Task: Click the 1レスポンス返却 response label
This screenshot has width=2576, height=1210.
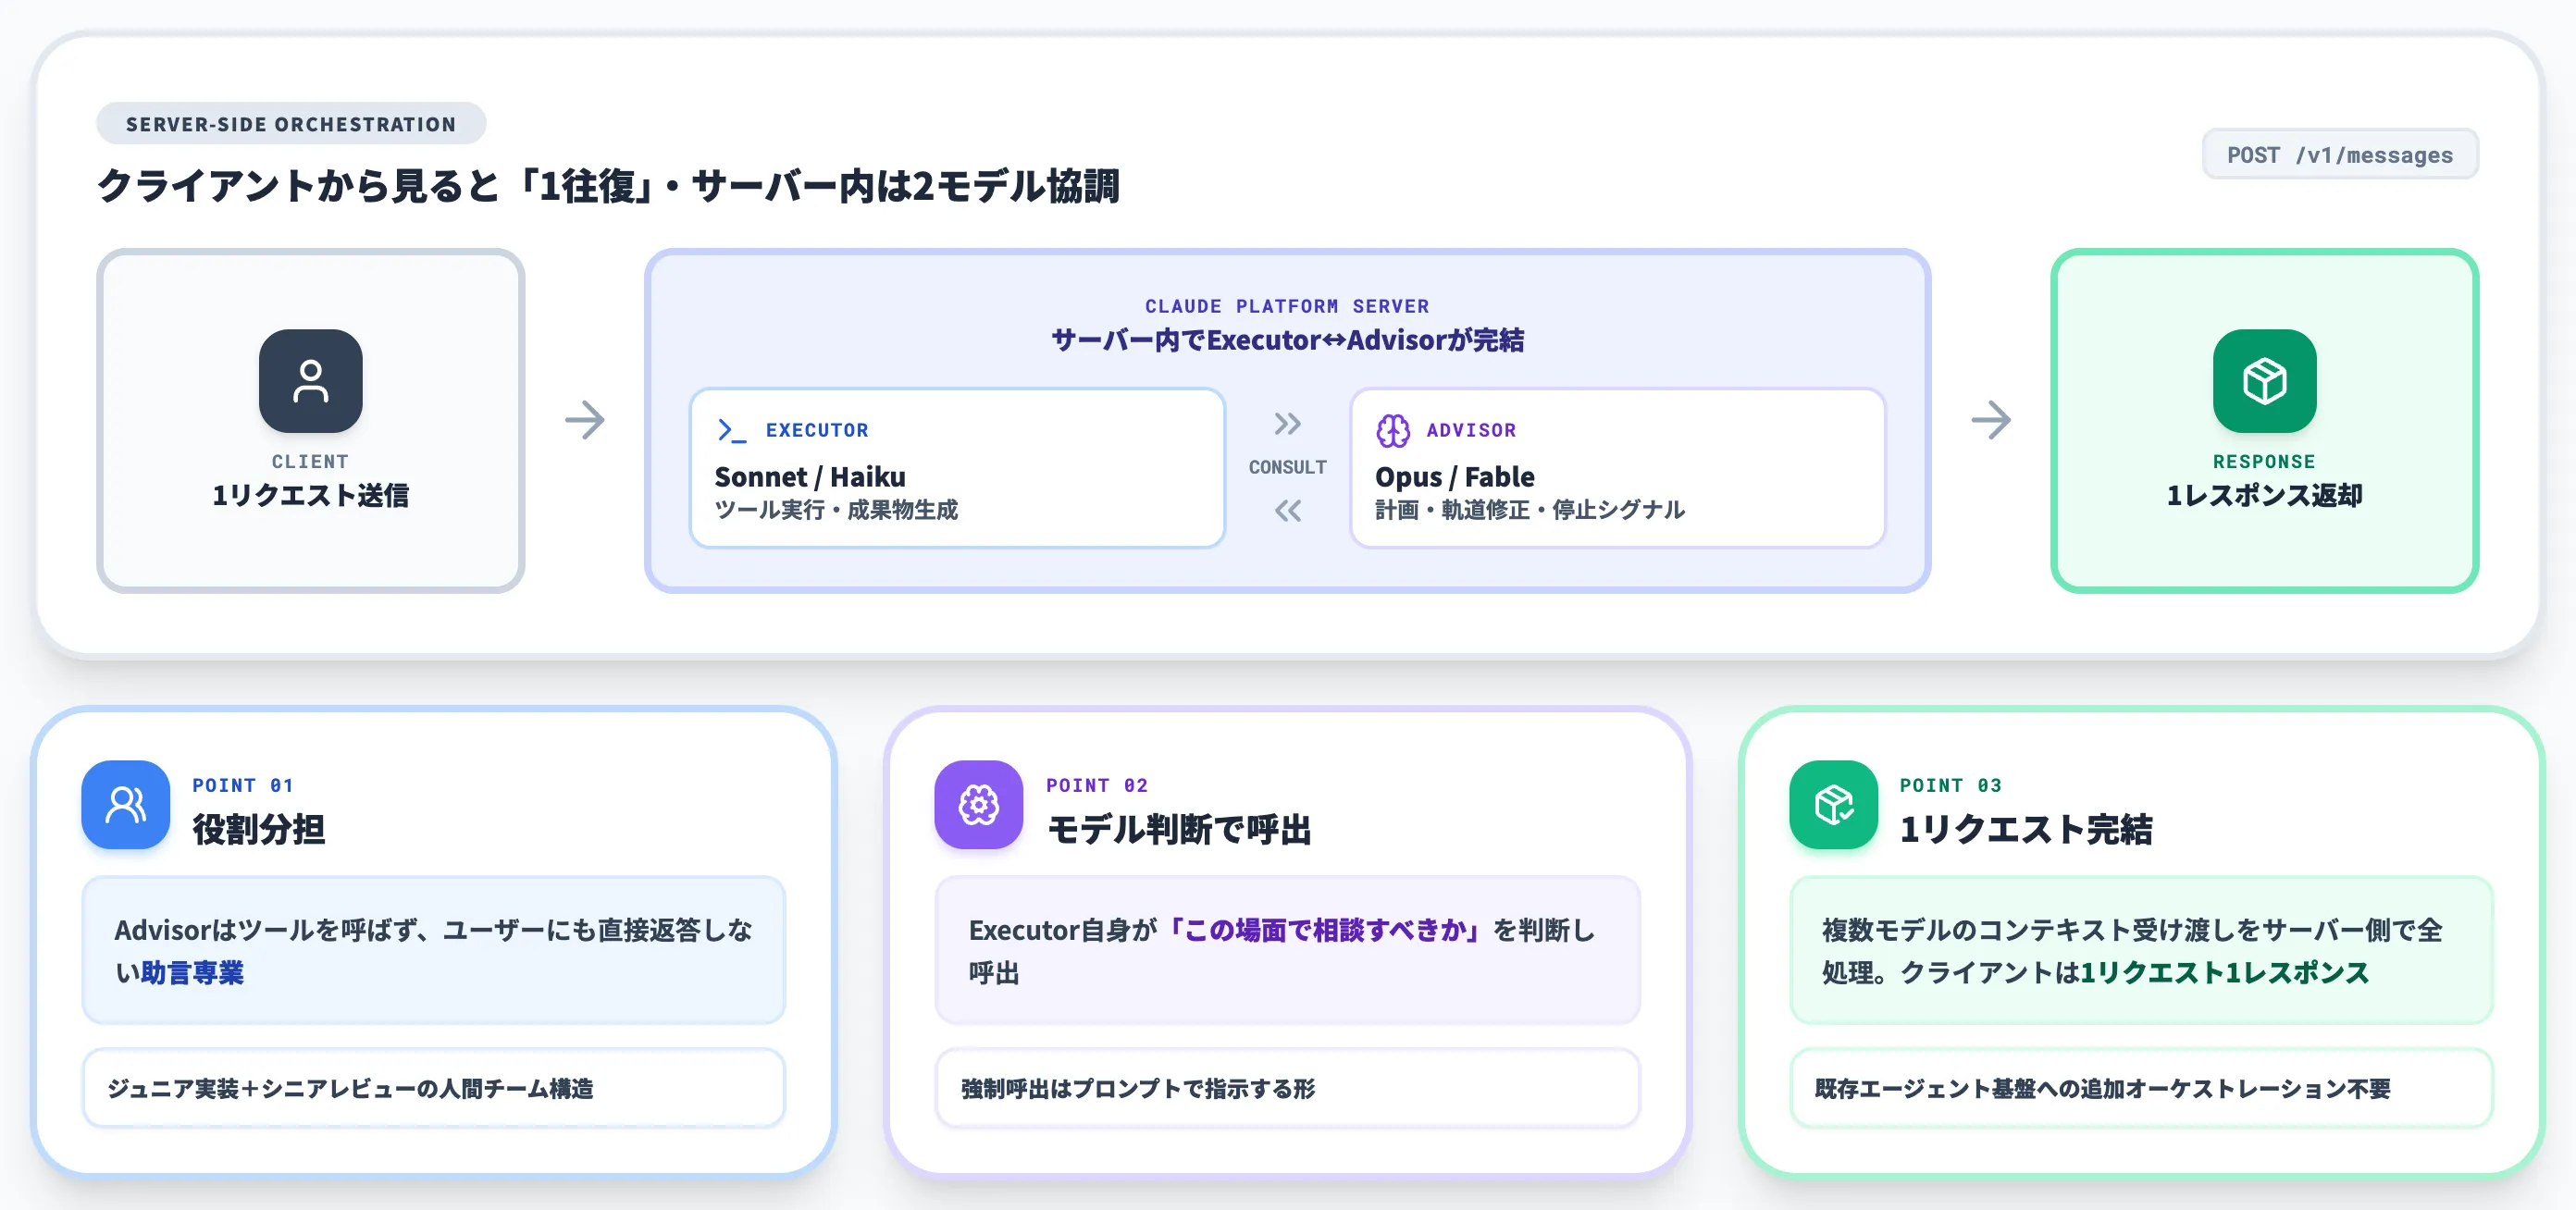Action: pyautogui.click(x=2264, y=495)
